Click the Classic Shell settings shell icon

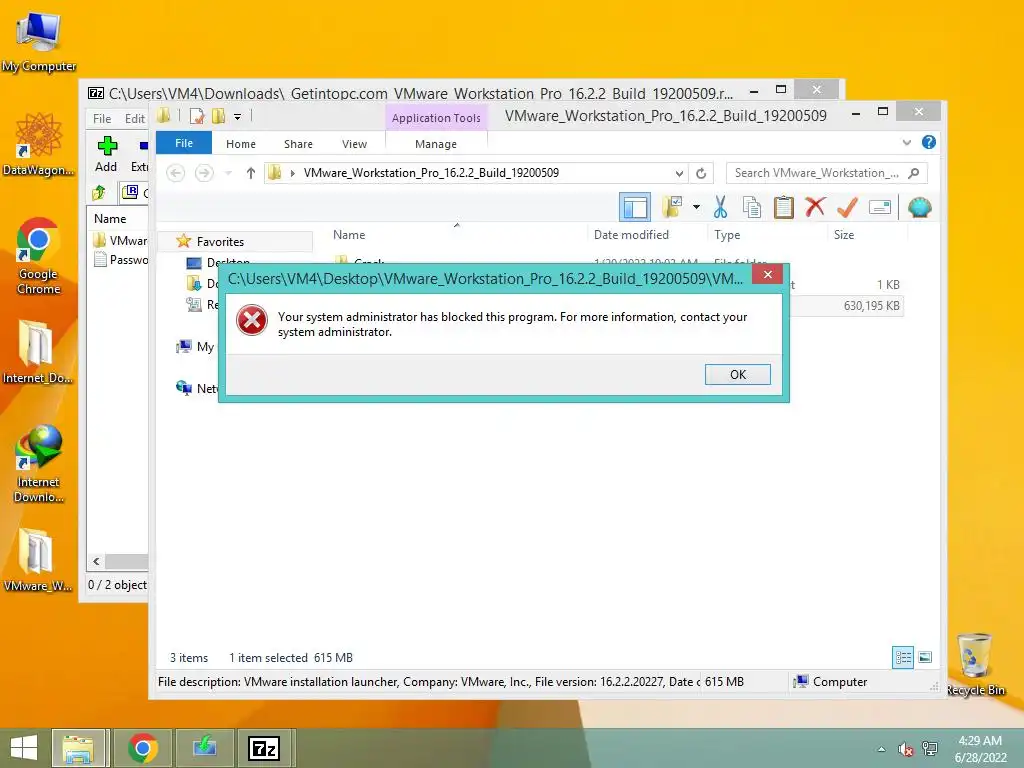(x=920, y=208)
